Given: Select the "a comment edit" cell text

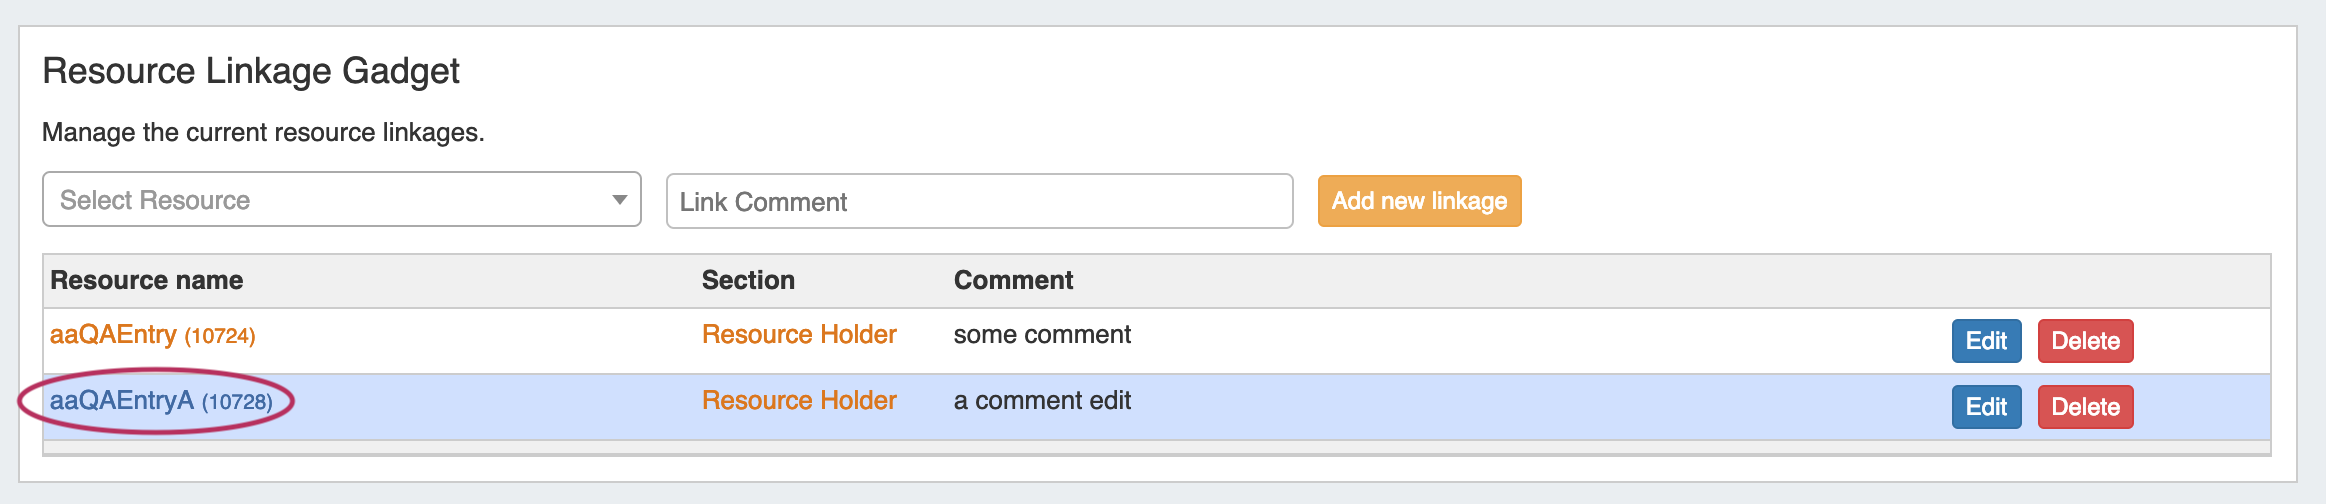Looking at the screenshot, I should coord(1042,401).
